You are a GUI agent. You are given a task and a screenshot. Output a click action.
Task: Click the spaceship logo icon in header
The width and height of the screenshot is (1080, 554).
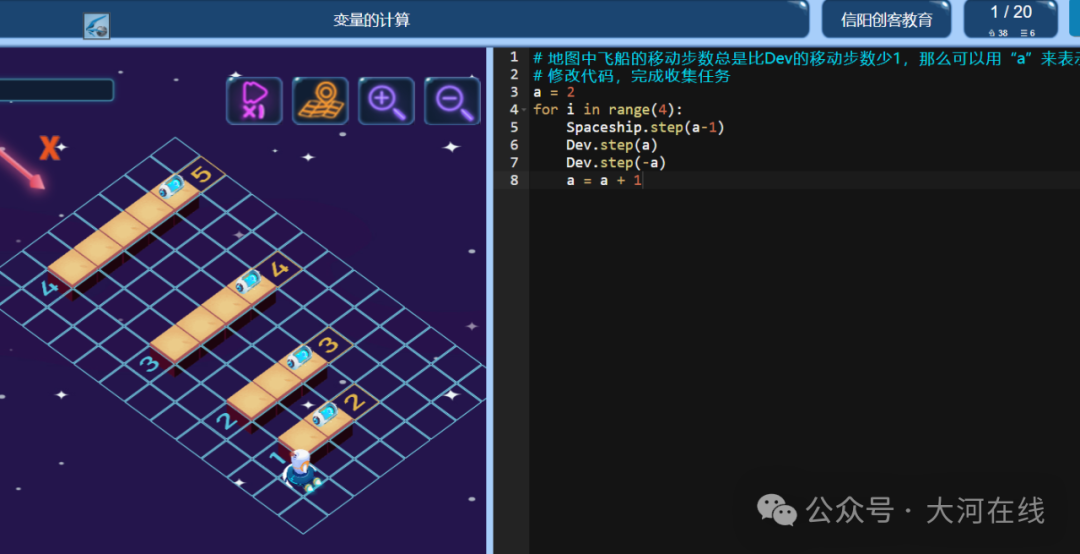(x=96, y=26)
